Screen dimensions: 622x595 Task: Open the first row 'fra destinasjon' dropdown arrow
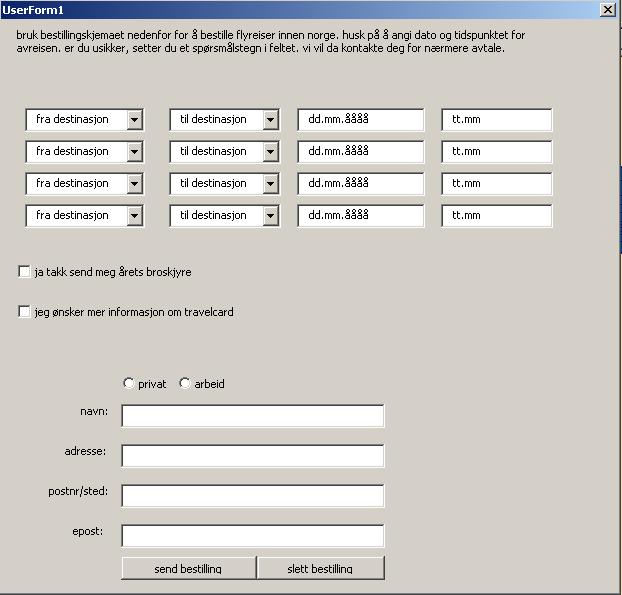tap(134, 119)
